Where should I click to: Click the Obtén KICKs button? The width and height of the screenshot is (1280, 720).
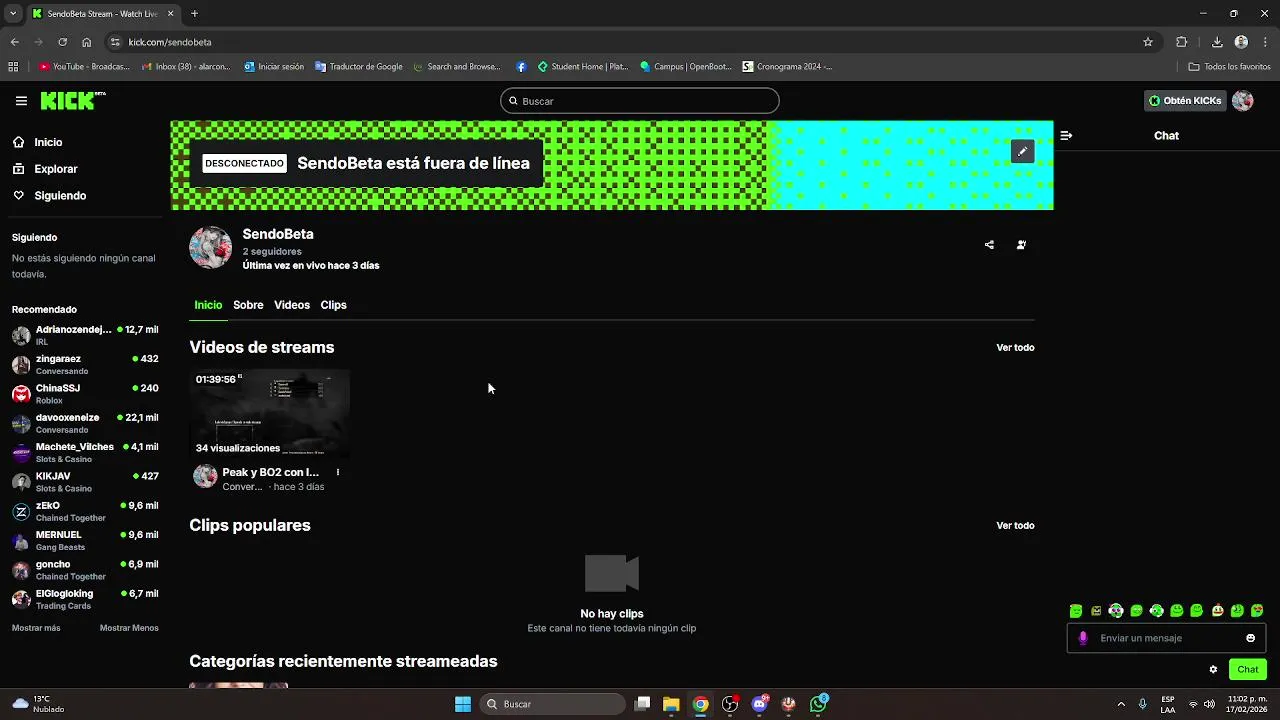click(x=1185, y=101)
